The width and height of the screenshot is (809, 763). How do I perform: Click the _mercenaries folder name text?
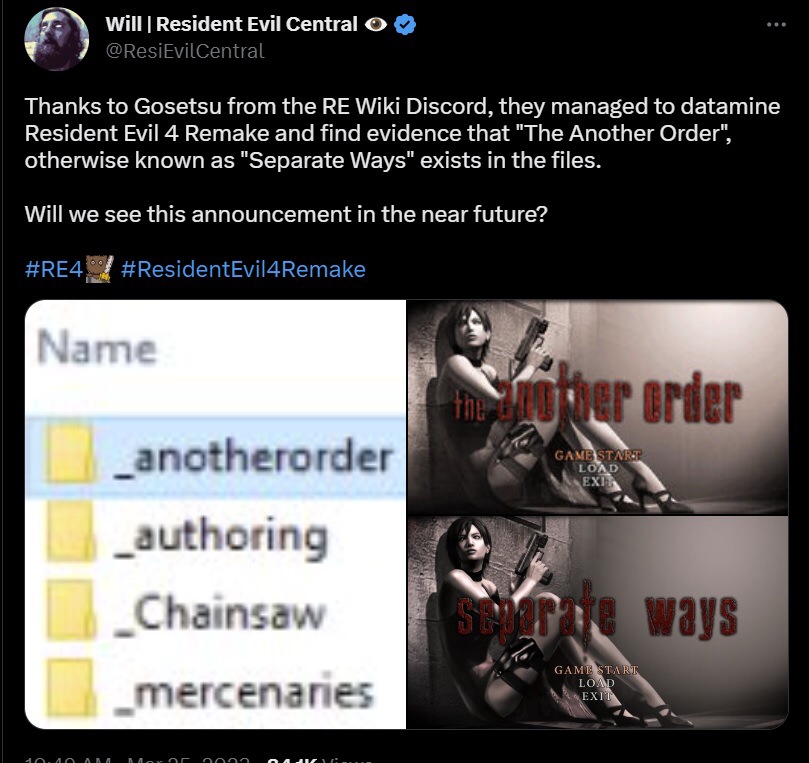[x=242, y=691]
